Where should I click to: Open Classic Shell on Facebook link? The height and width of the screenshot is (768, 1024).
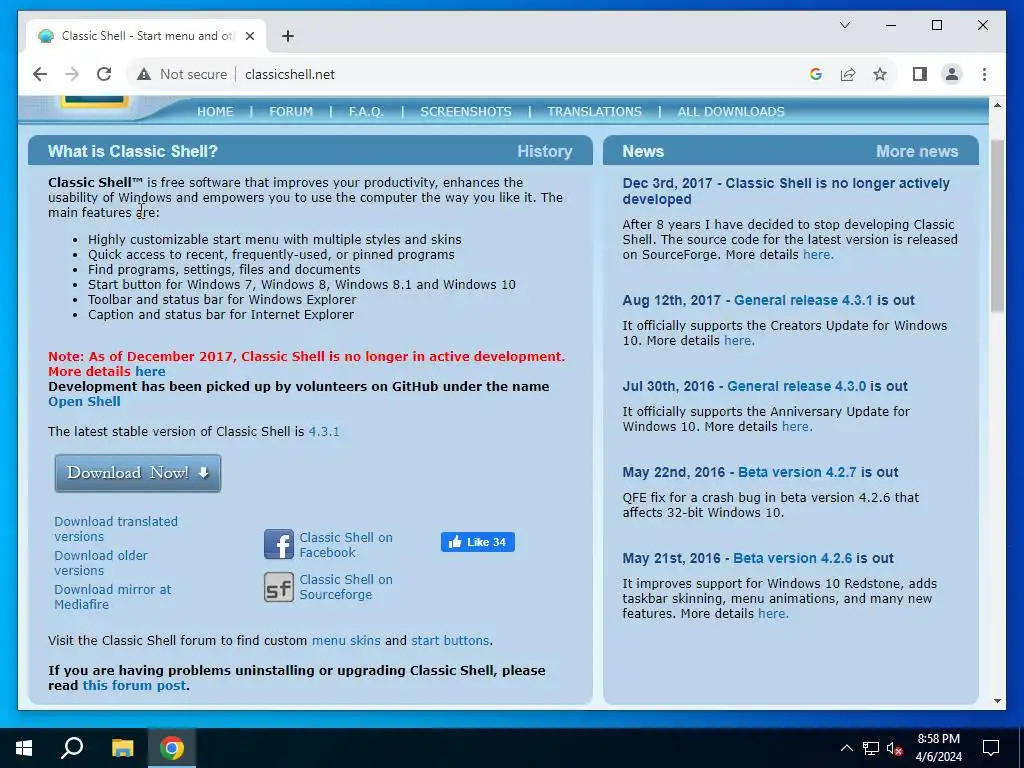click(346, 545)
